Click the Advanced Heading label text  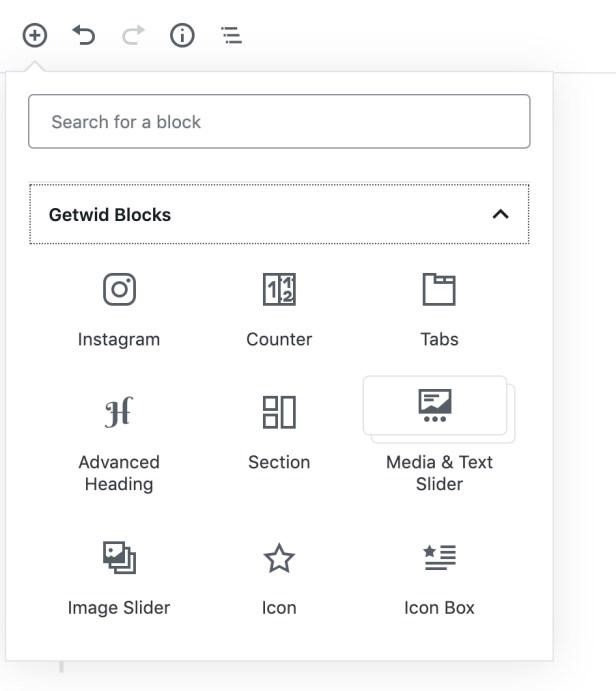(x=119, y=473)
